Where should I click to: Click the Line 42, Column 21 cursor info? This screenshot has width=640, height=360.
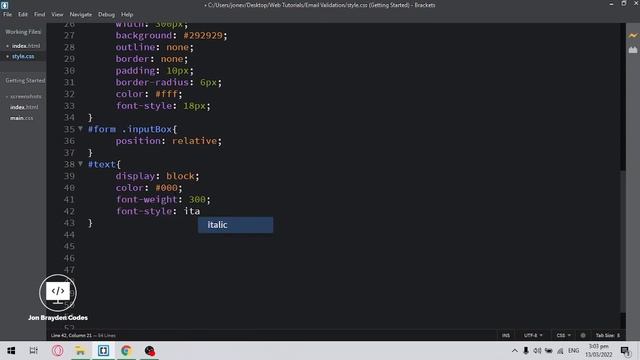71,335
